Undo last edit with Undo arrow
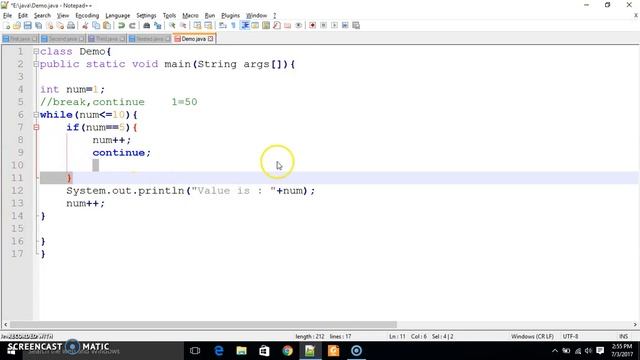The width and height of the screenshot is (640, 360). (x=121, y=25)
